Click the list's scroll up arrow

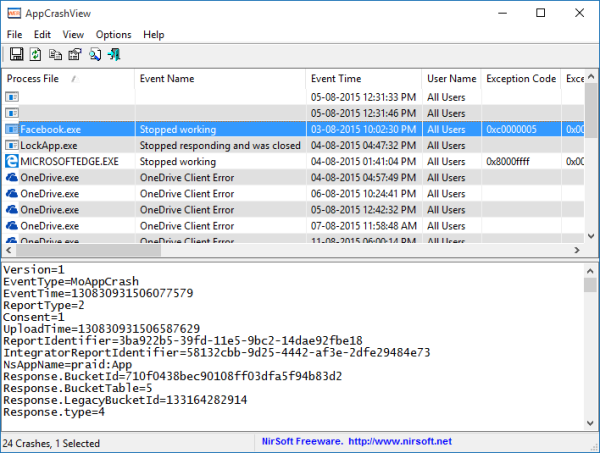[x=591, y=77]
